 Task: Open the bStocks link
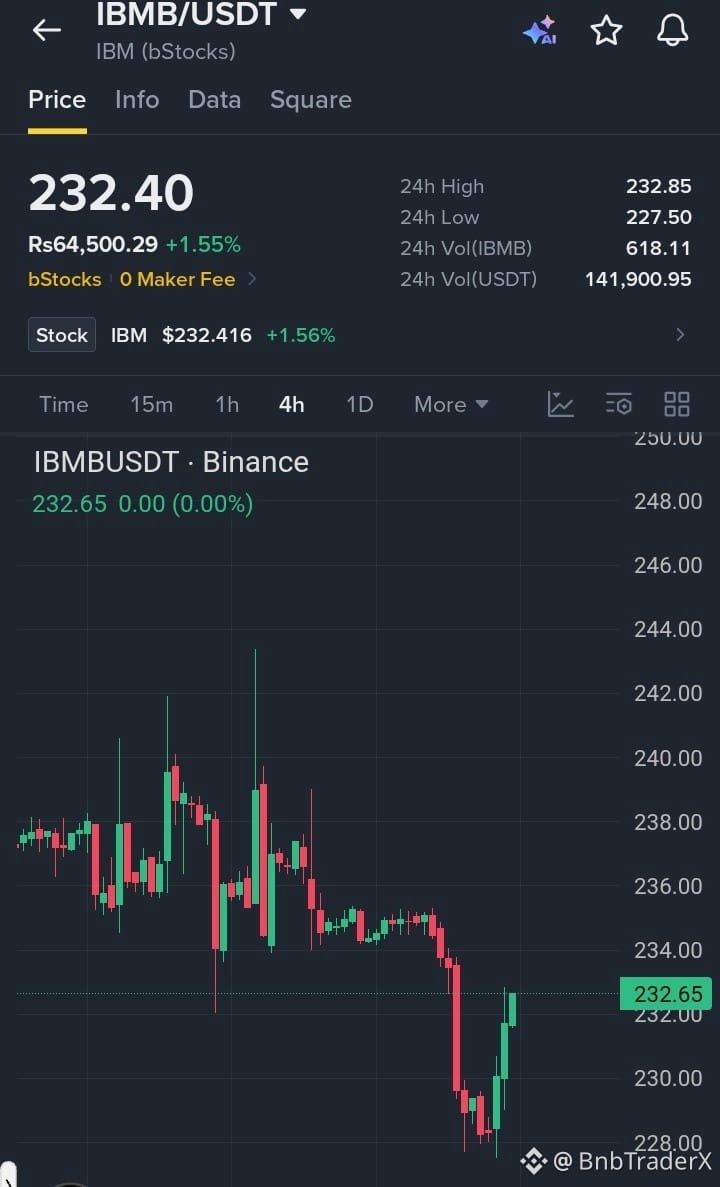[64, 279]
